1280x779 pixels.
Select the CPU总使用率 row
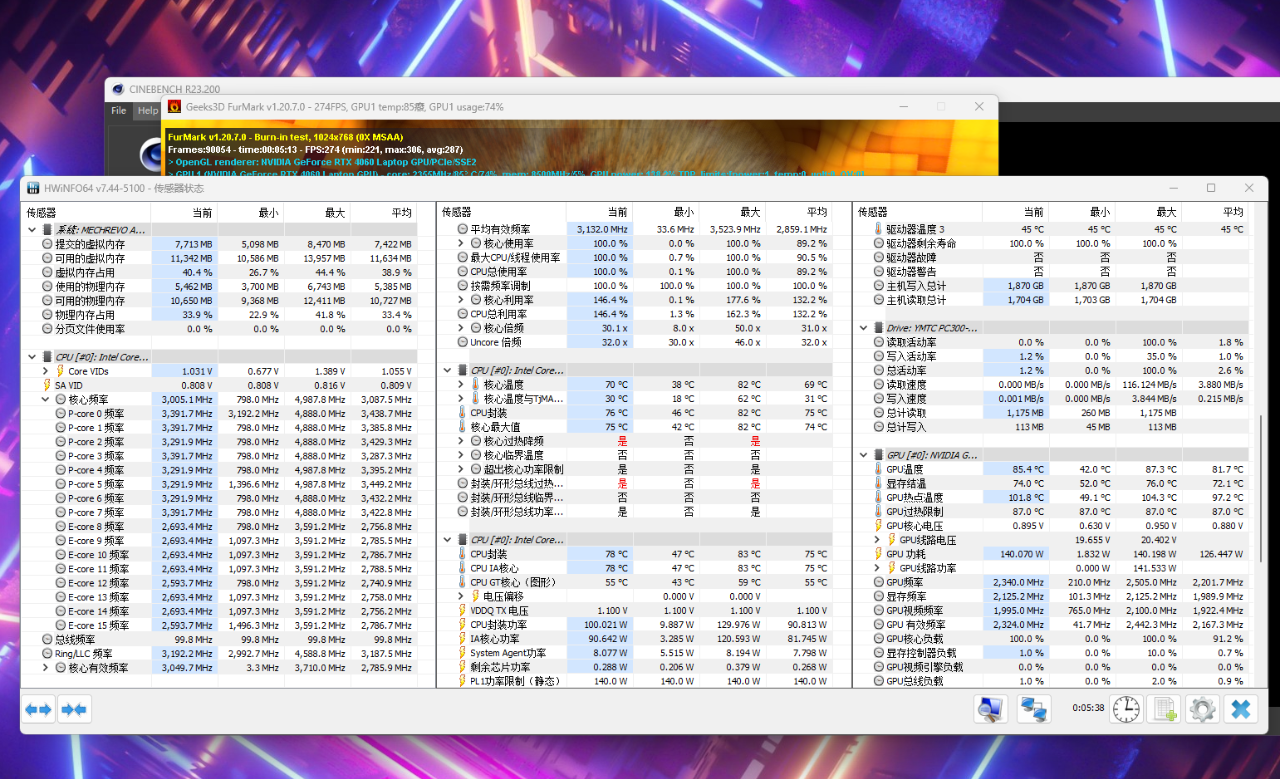pyautogui.click(x=634, y=272)
